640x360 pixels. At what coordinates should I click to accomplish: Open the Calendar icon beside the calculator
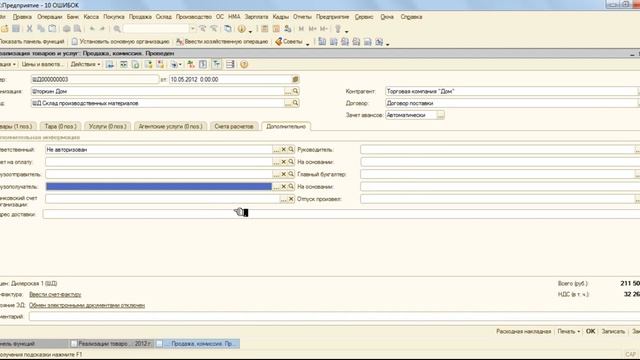pos(276,29)
